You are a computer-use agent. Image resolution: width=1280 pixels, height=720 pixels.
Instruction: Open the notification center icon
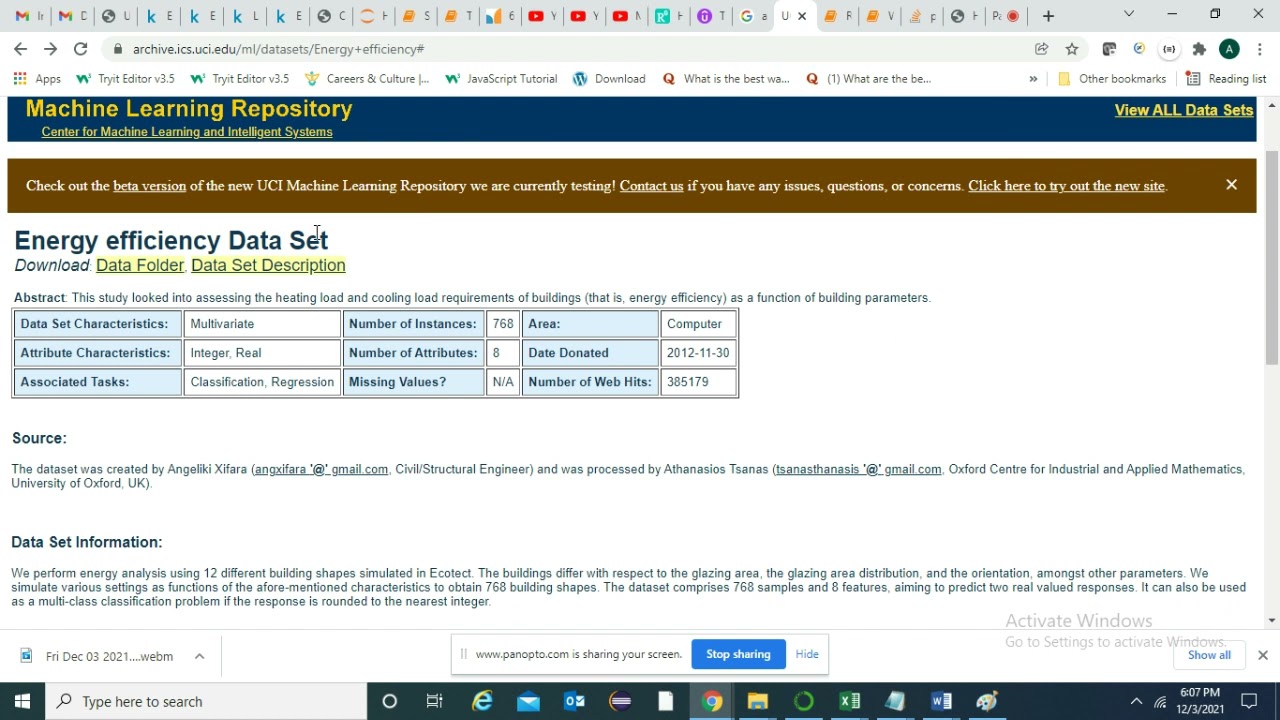point(1249,701)
